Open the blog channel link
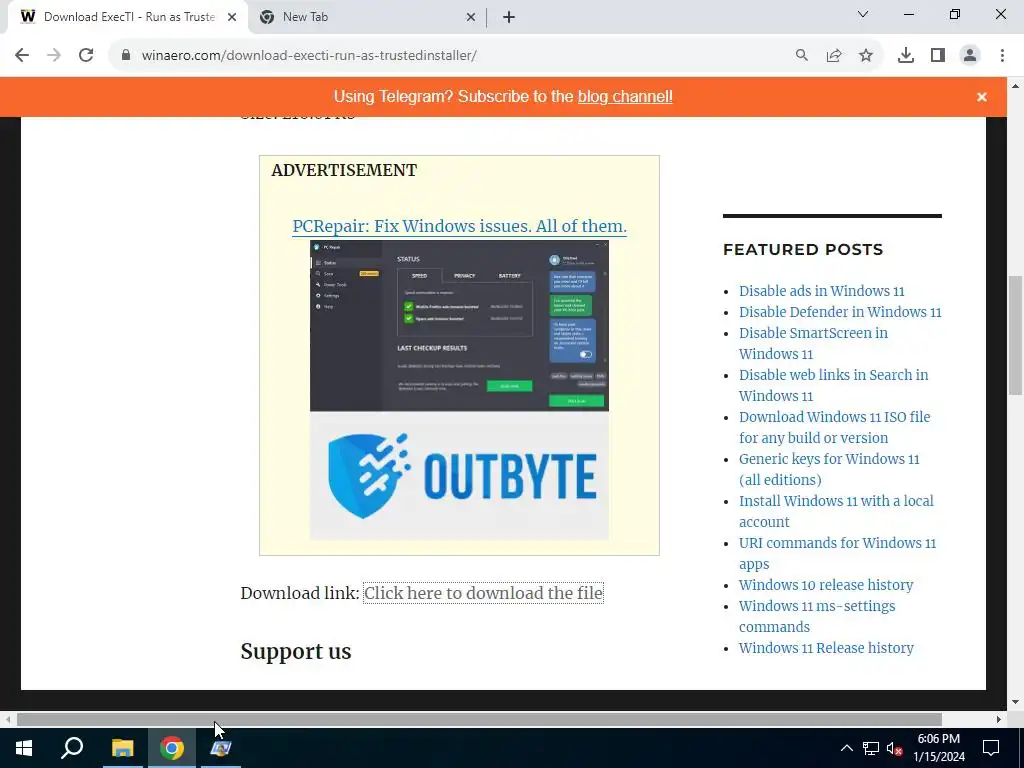1024x768 pixels. coord(625,97)
